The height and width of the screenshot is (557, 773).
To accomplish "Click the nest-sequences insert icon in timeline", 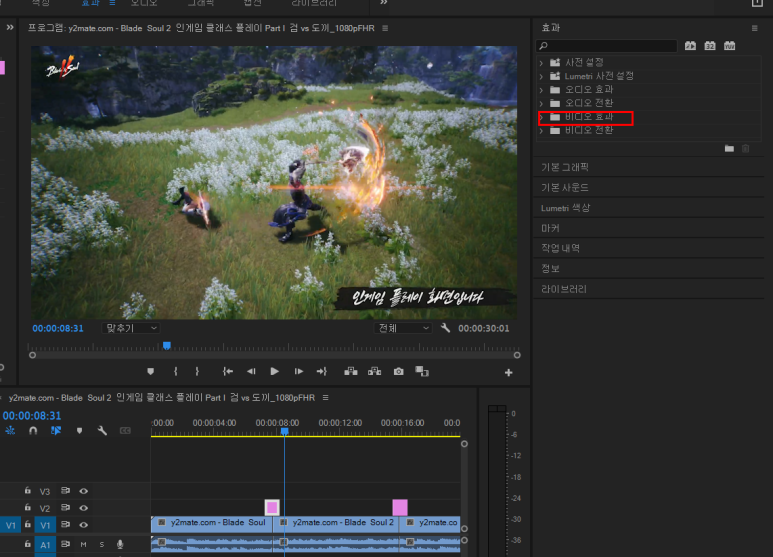I will 10,430.
